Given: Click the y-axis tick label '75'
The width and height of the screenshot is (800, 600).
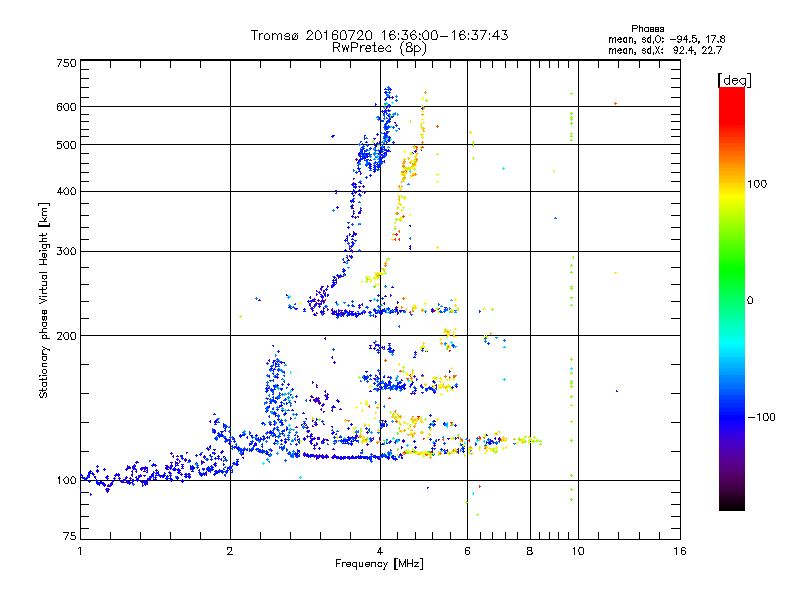Looking at the screenshot, I should coord(70,536).
